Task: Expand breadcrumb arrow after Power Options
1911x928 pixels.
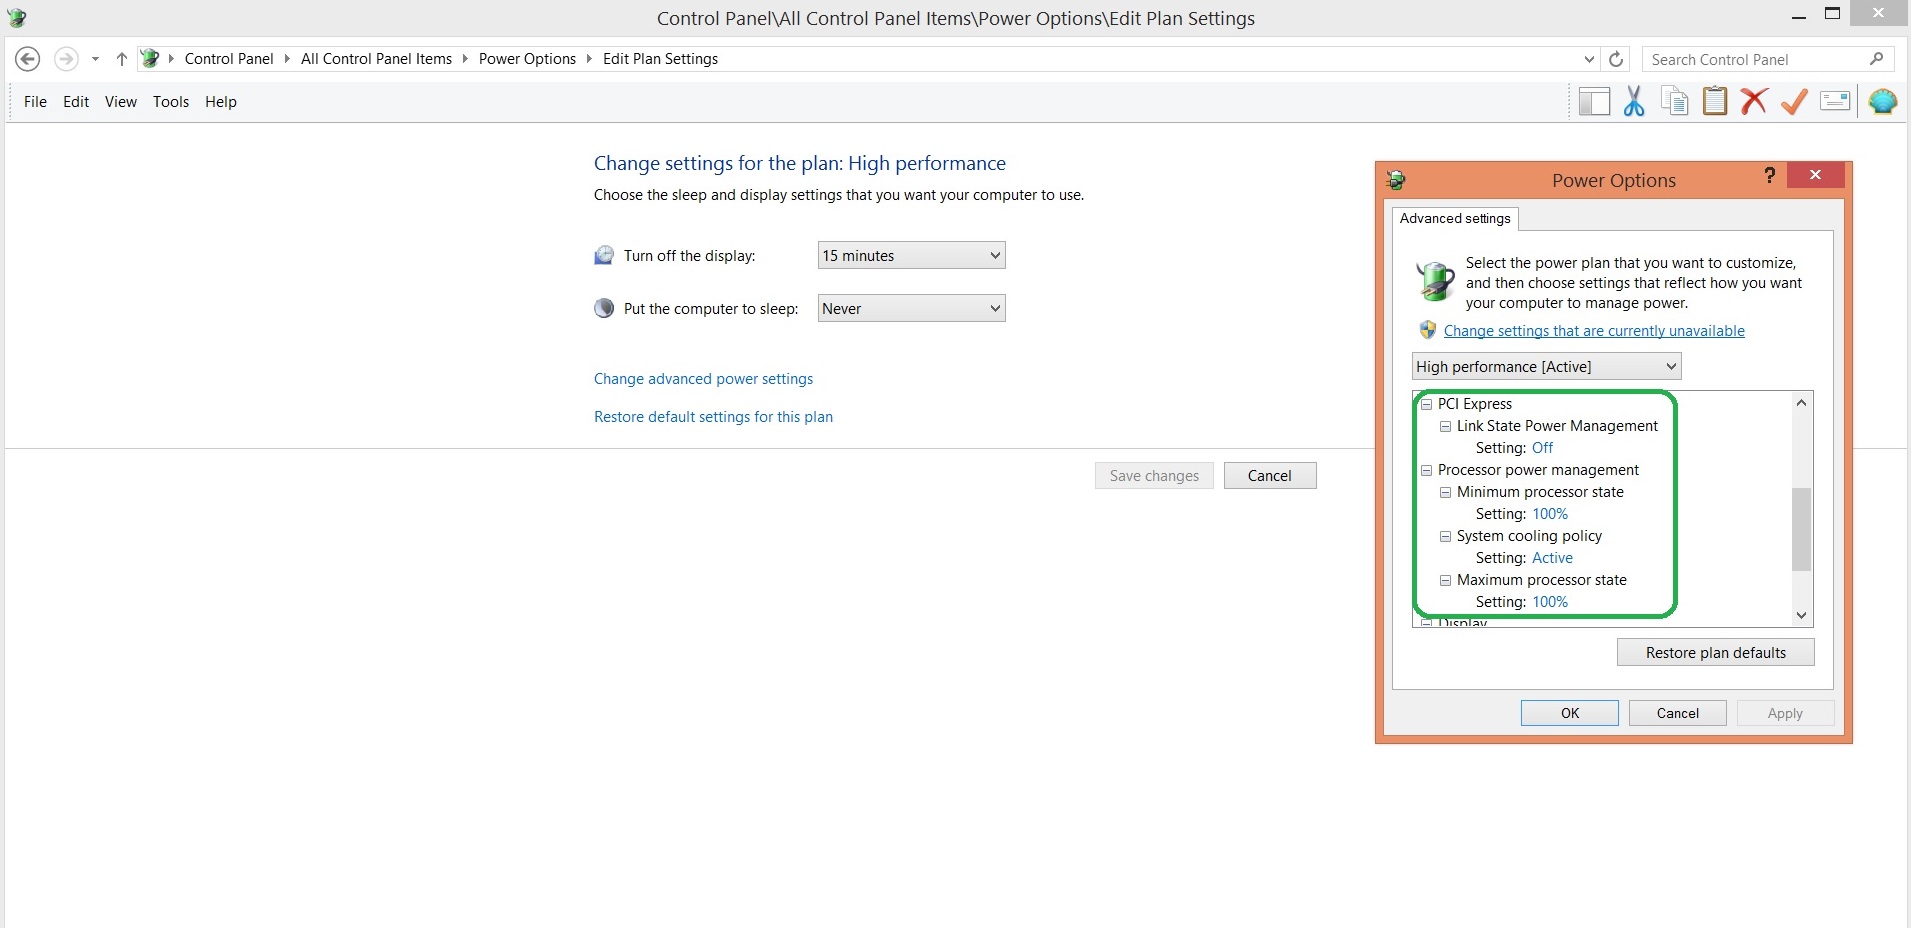Action: point(589,59)
